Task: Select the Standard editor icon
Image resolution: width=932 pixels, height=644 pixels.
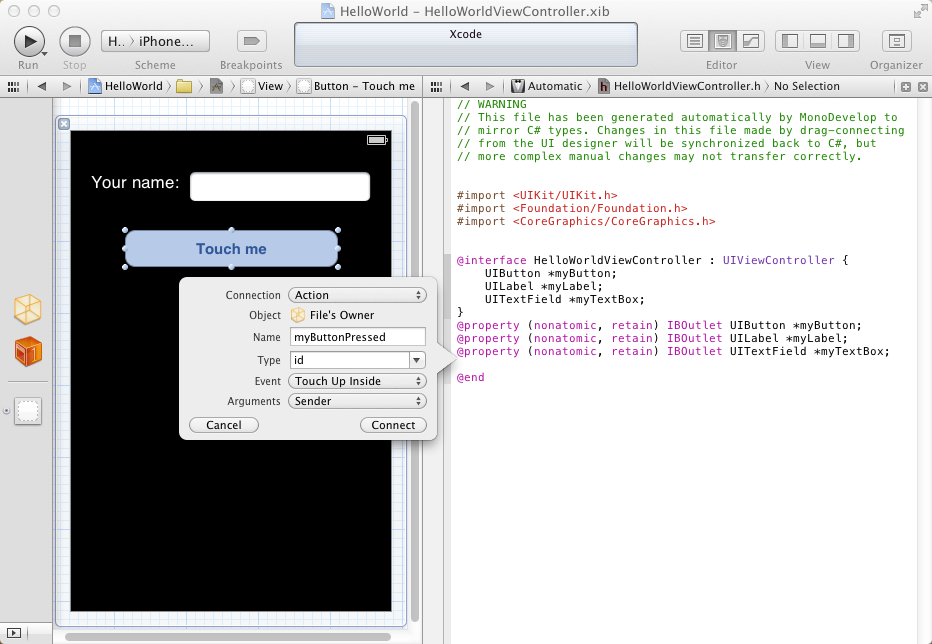Action: 694,41
